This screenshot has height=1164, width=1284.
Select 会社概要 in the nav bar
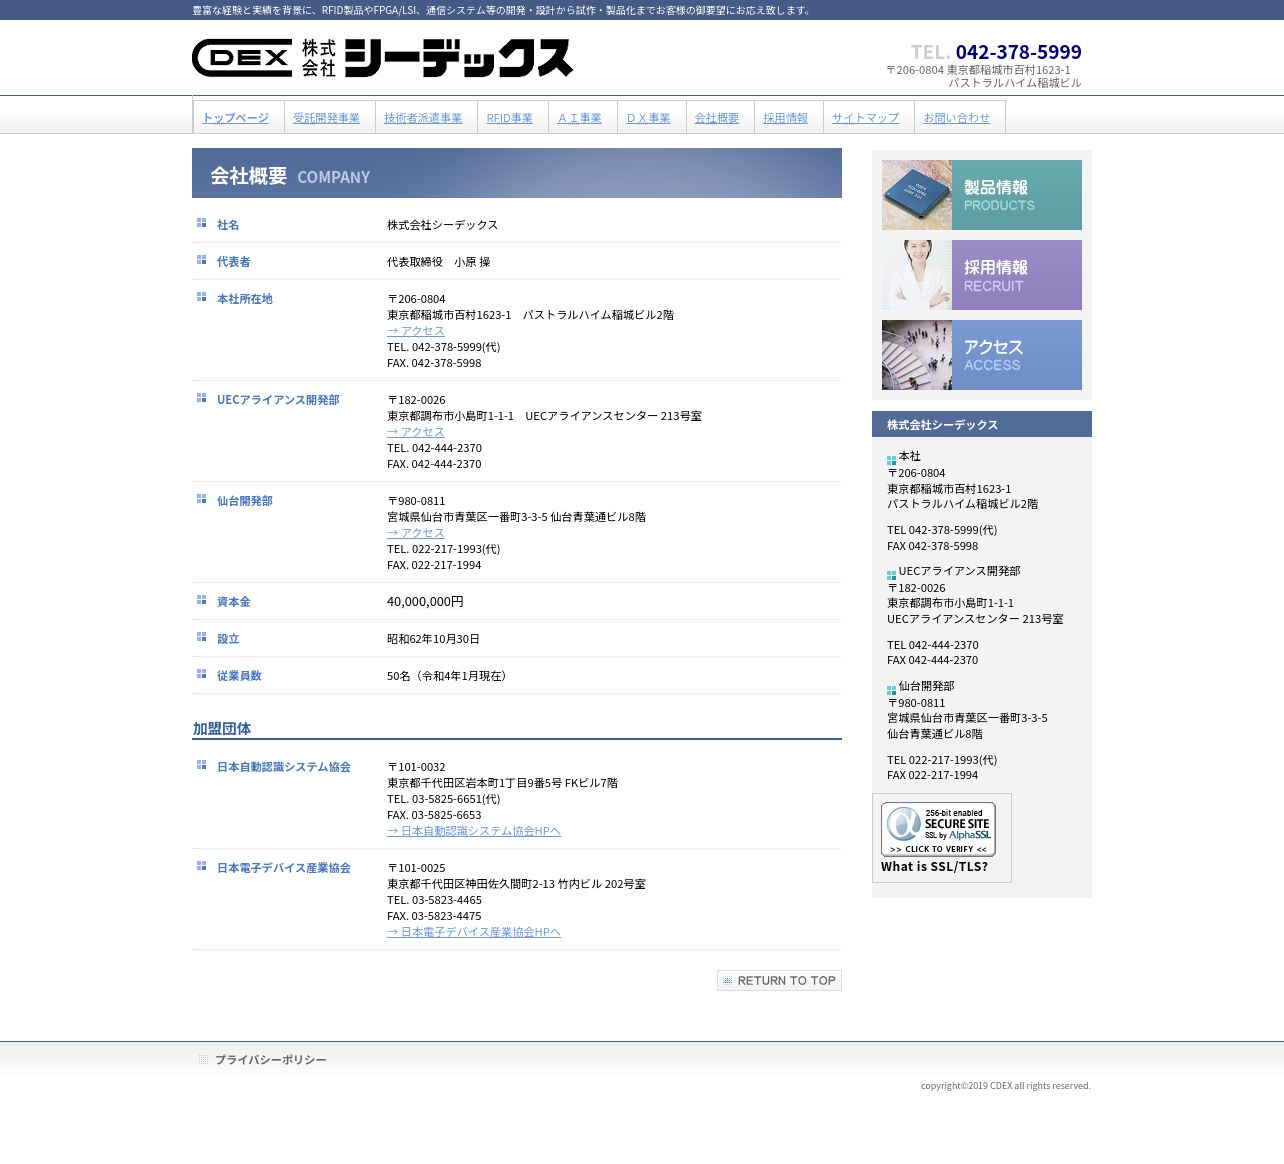pos(717,118)
